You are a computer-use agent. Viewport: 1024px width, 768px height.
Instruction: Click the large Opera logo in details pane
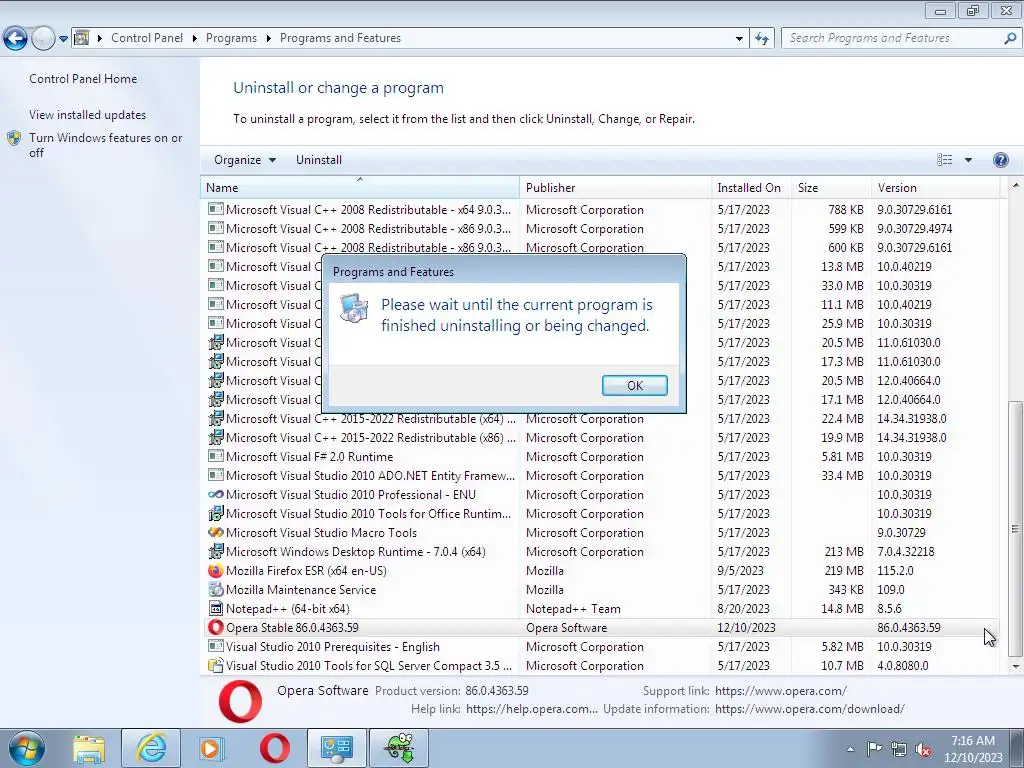pos(240,701)
